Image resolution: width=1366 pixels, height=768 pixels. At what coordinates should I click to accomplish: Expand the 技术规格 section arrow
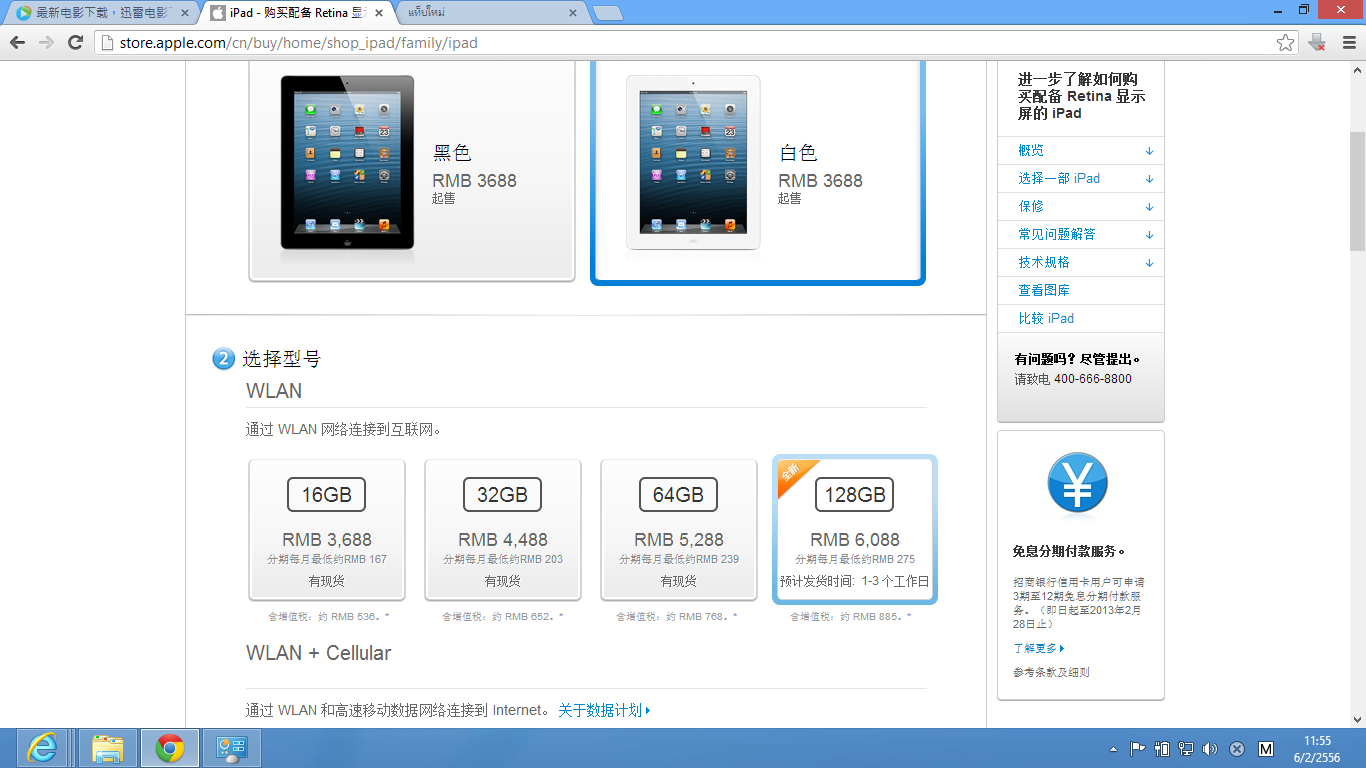pyautogui.click(x=1149, y=263)
